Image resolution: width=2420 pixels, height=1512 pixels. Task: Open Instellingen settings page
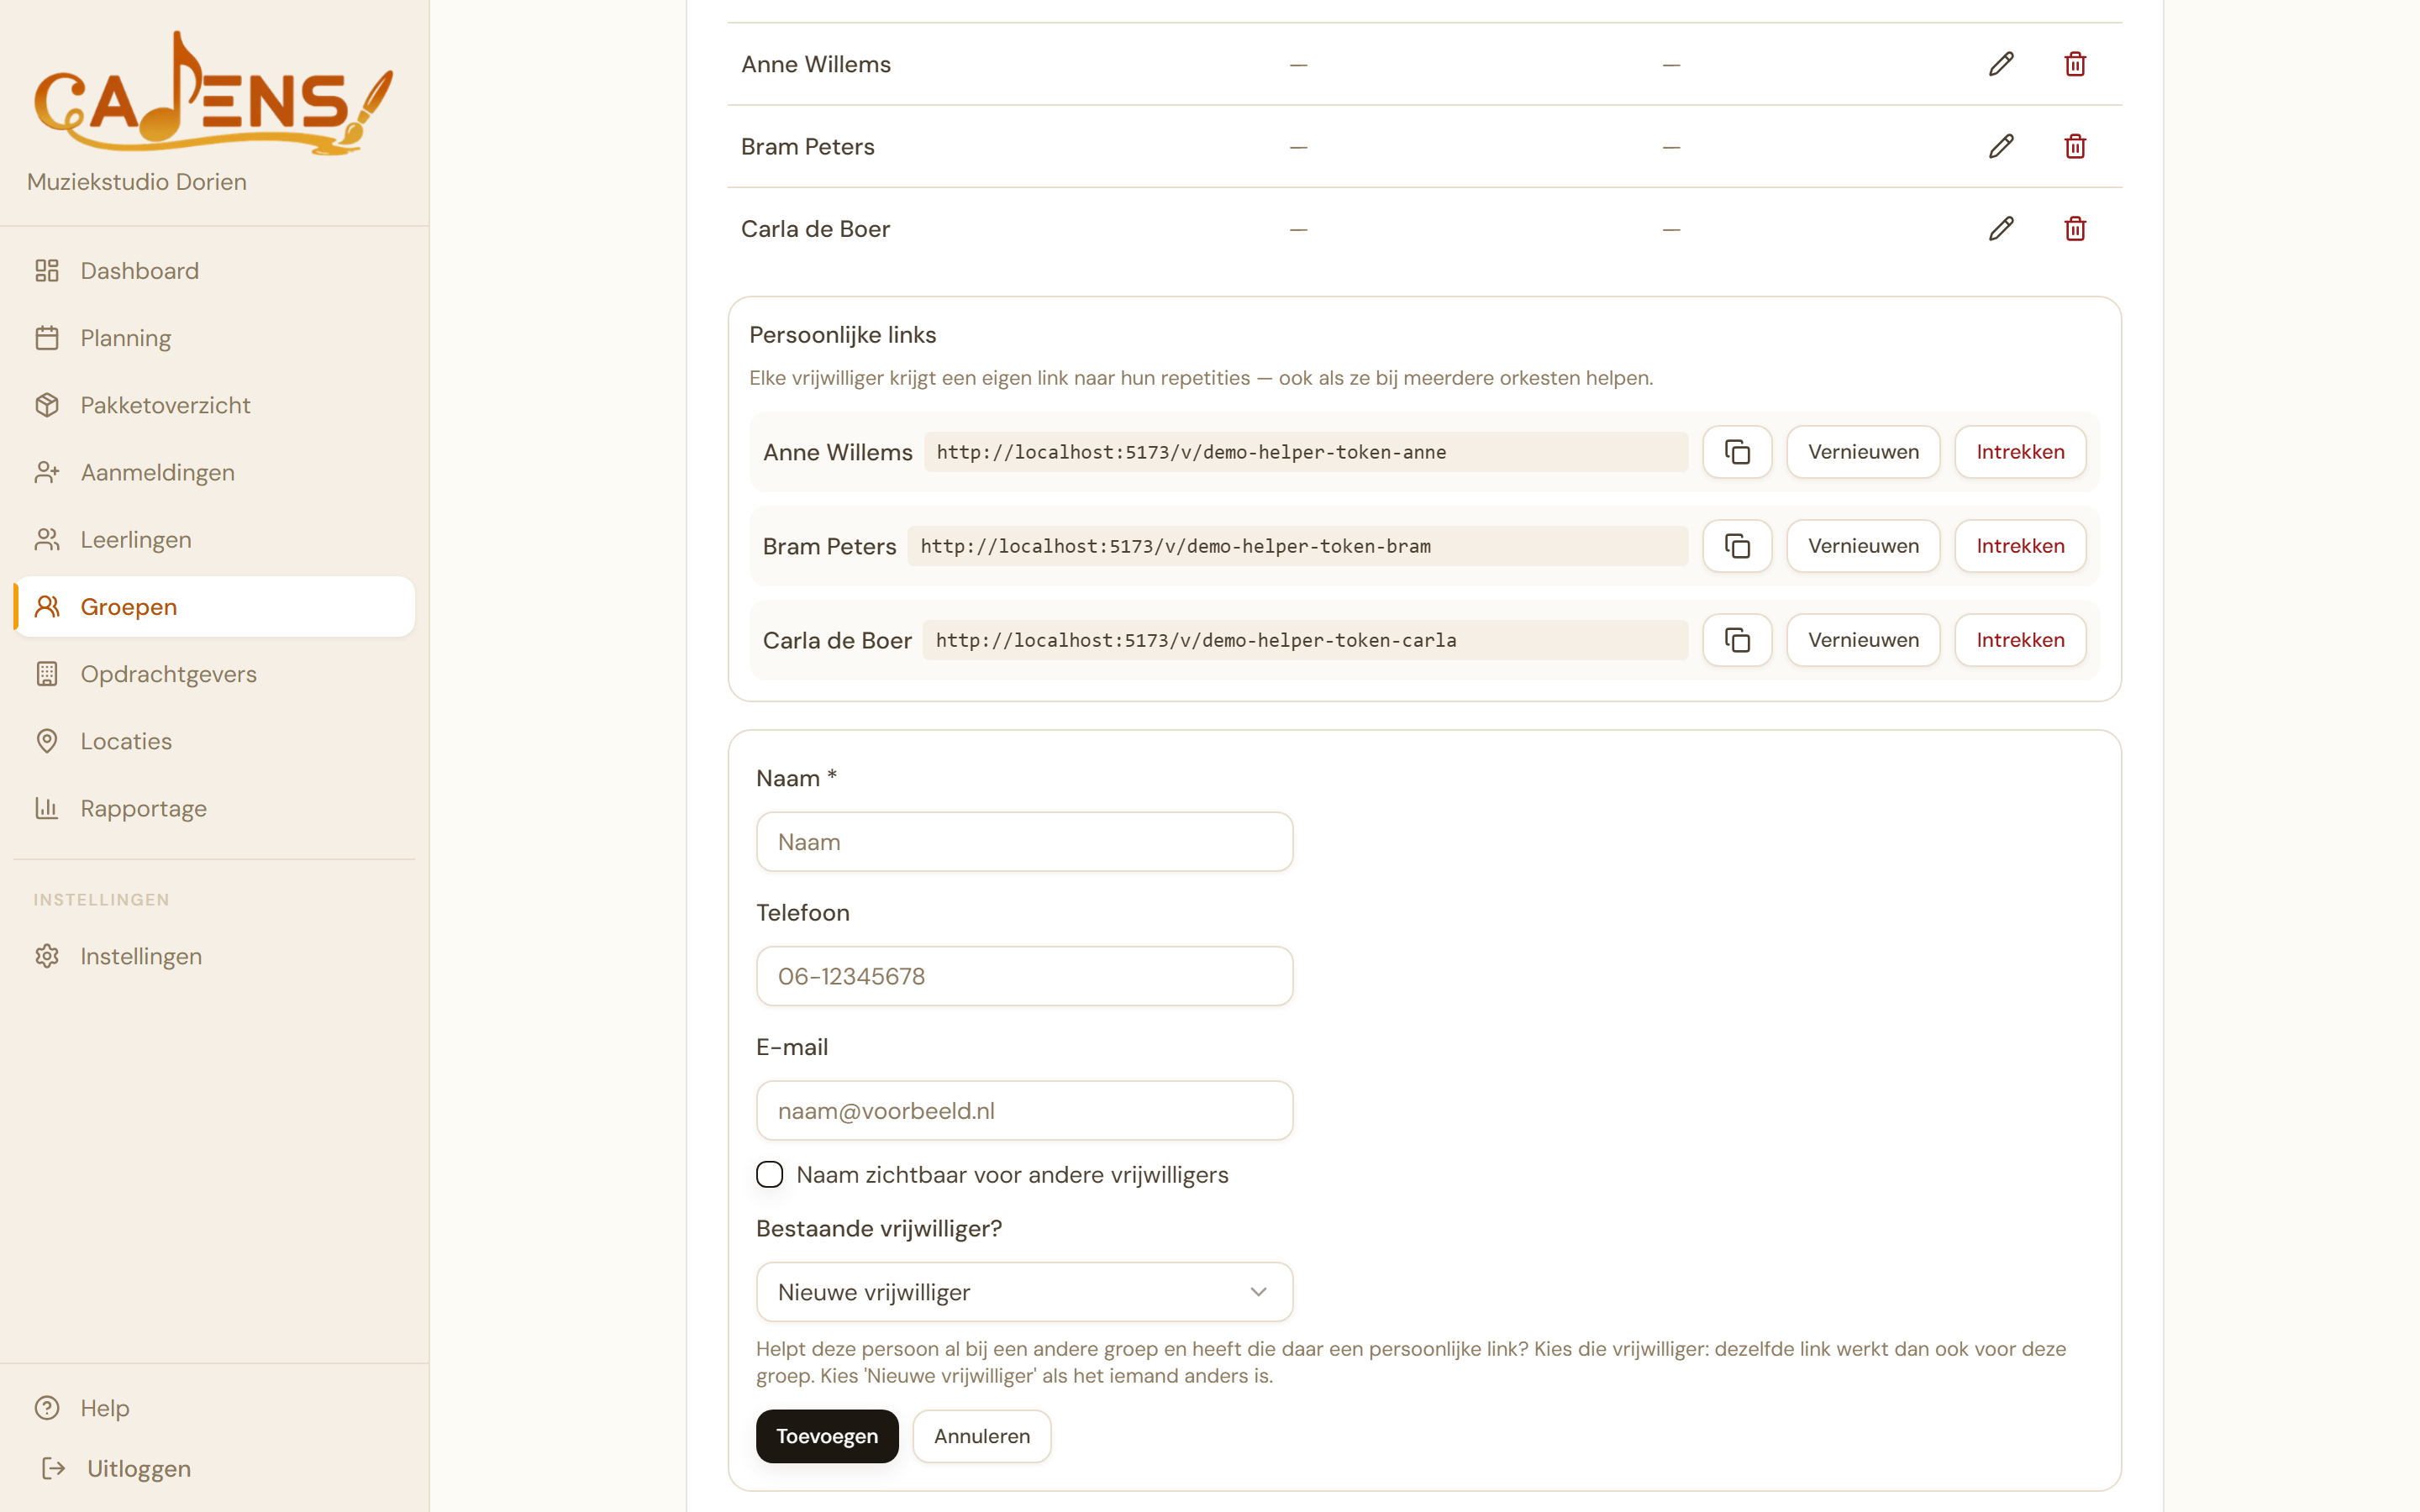pos(215,956)
